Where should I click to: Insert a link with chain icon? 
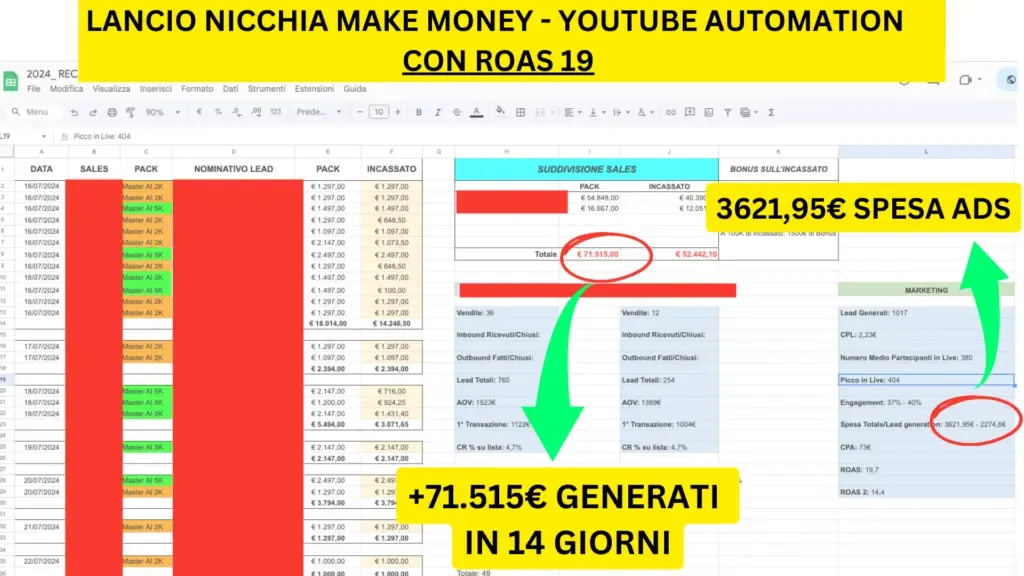[671, 112]
